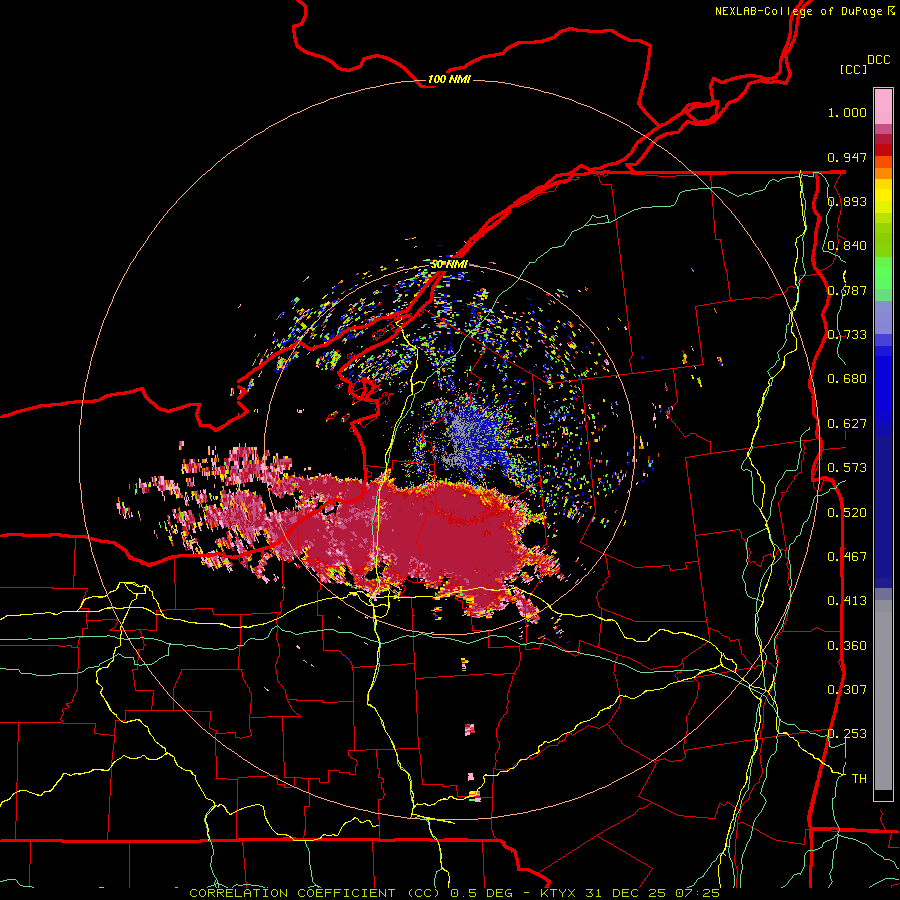Click the gray low-correlation cluster at radar center
Screen dimensions: 900x900
[459, 439]
